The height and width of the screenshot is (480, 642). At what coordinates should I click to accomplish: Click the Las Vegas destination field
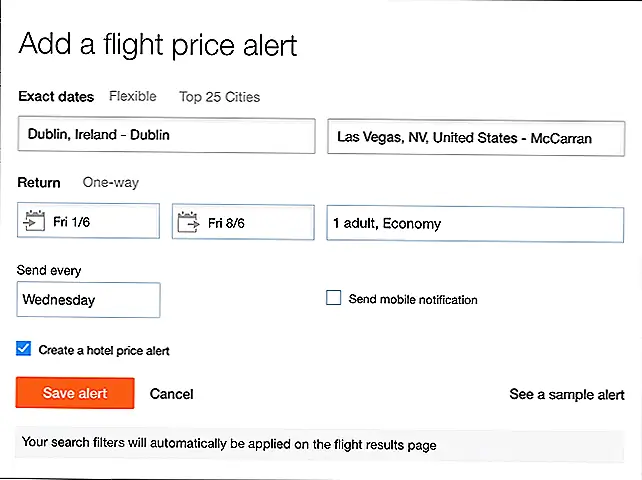pos(476,138)
